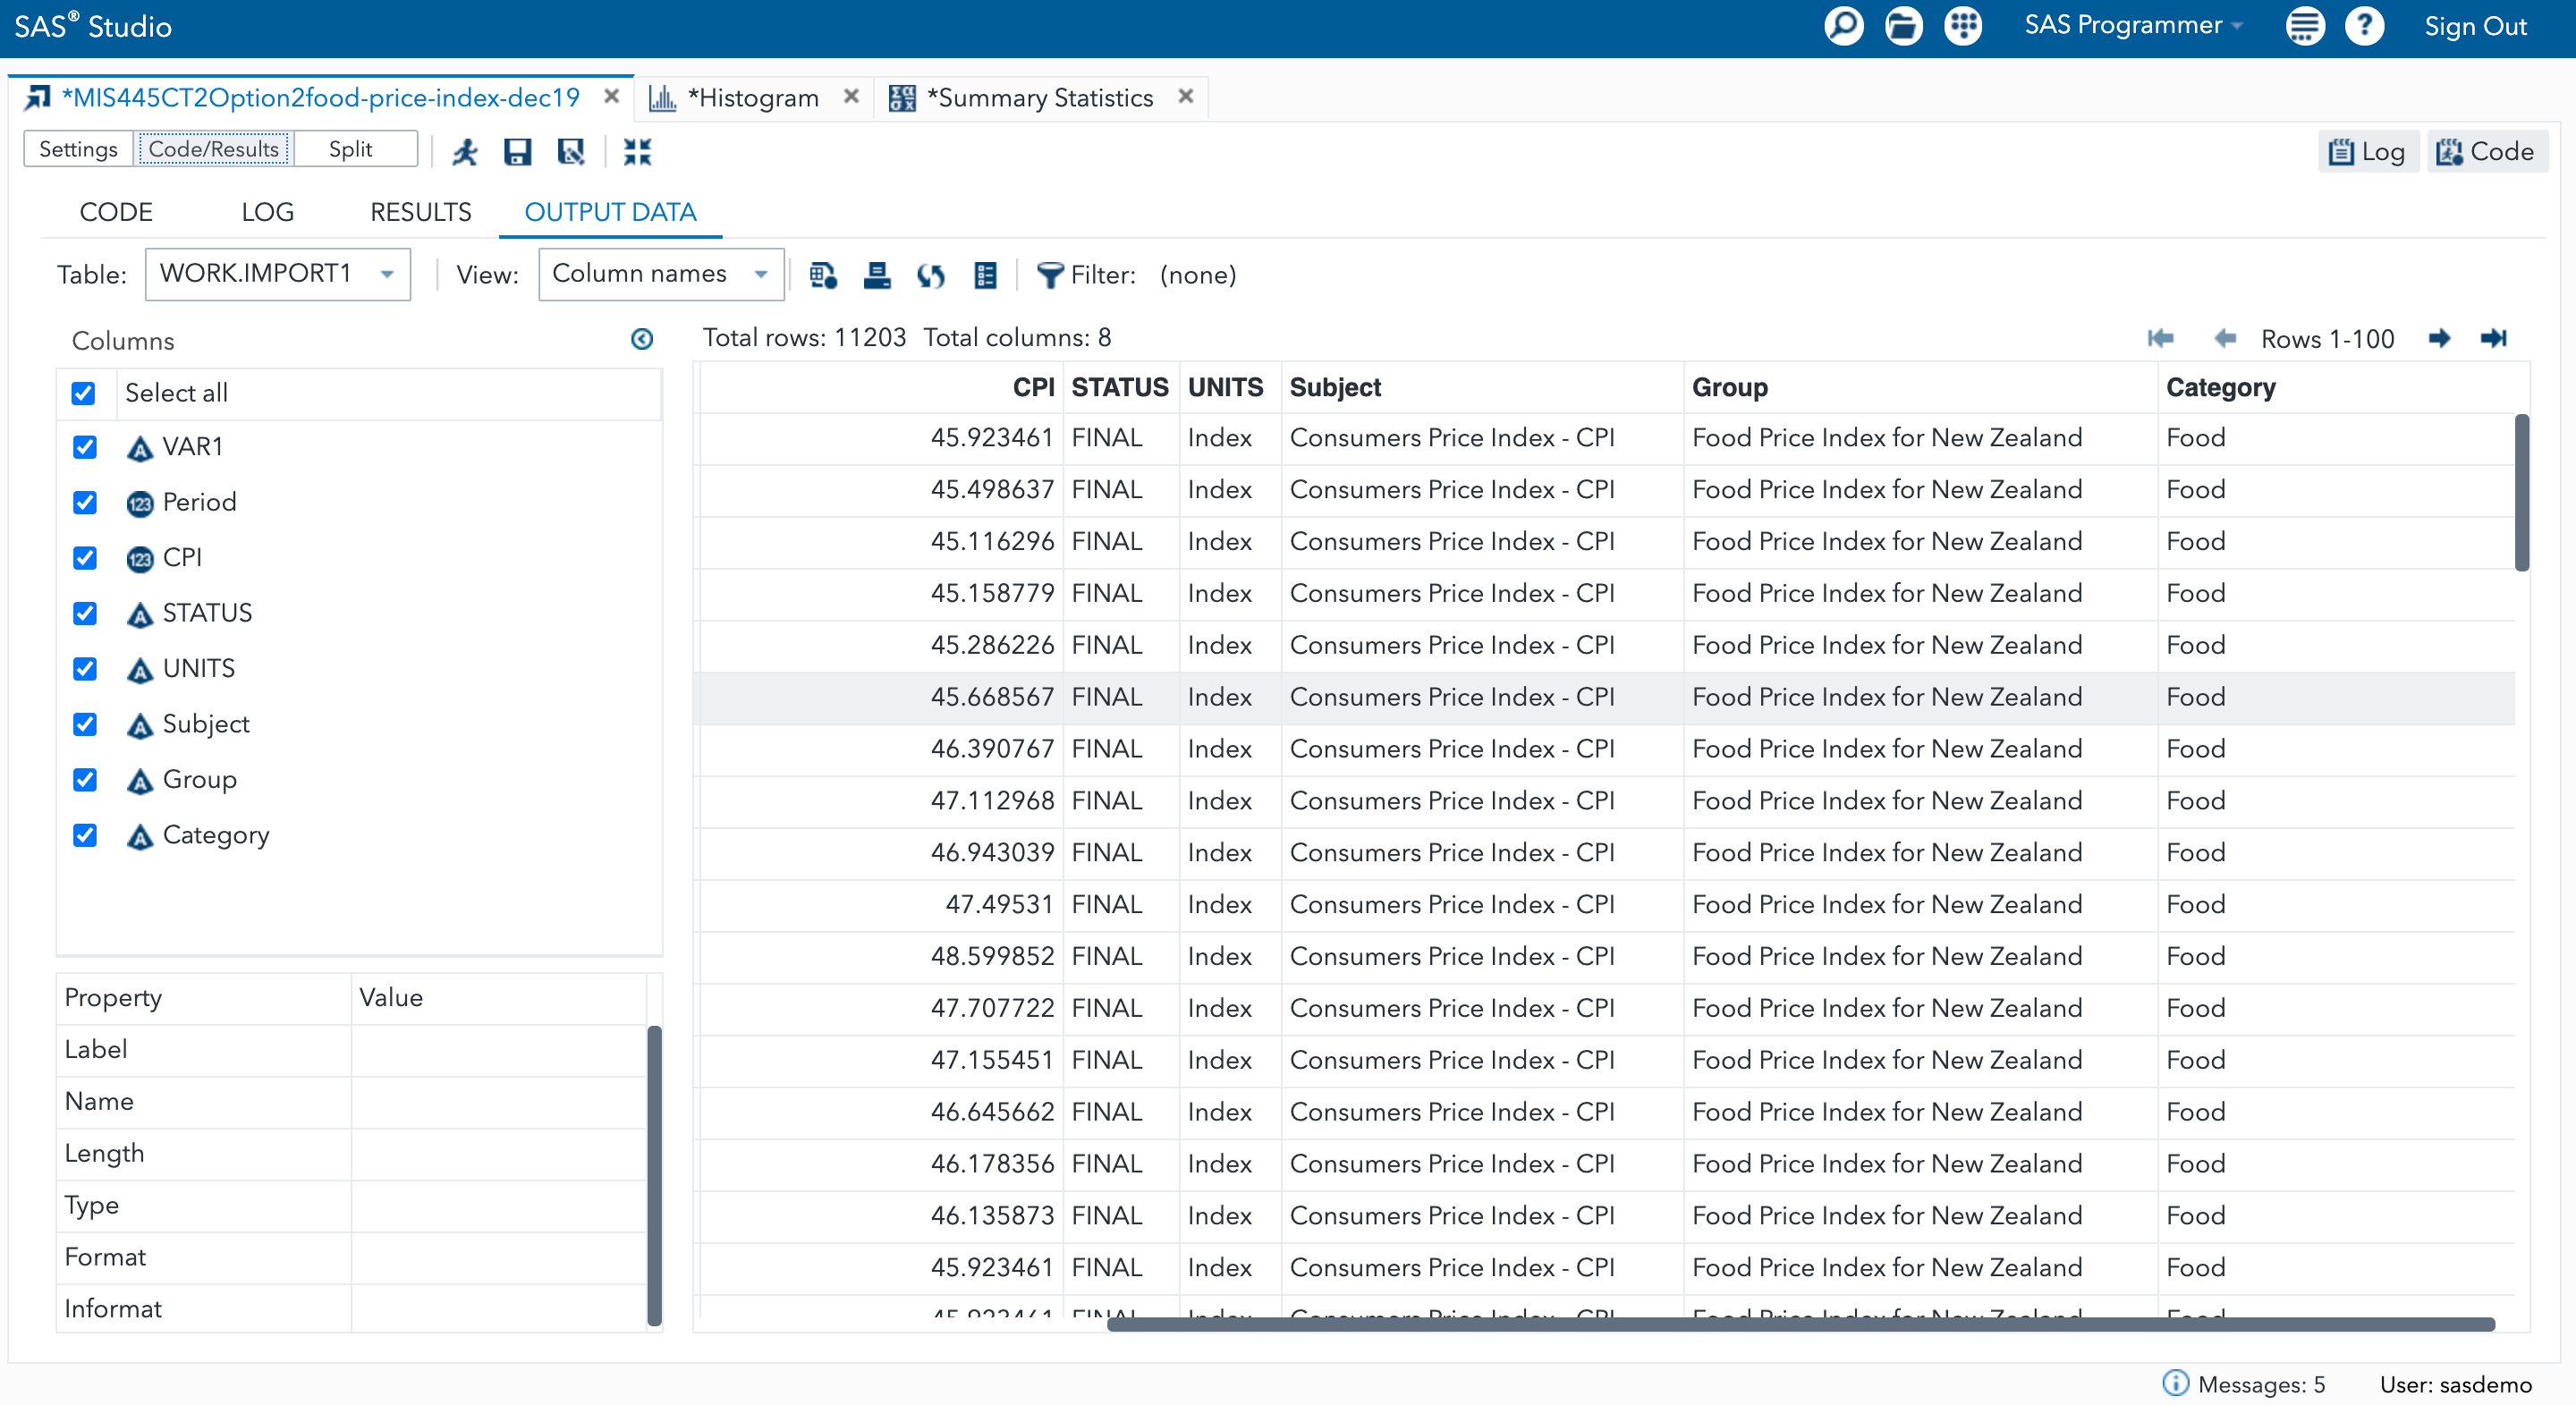Open the search tool in the top bar
Screen dimensions: 2576x1405
pyautogui.click(x=1843, y=25)
